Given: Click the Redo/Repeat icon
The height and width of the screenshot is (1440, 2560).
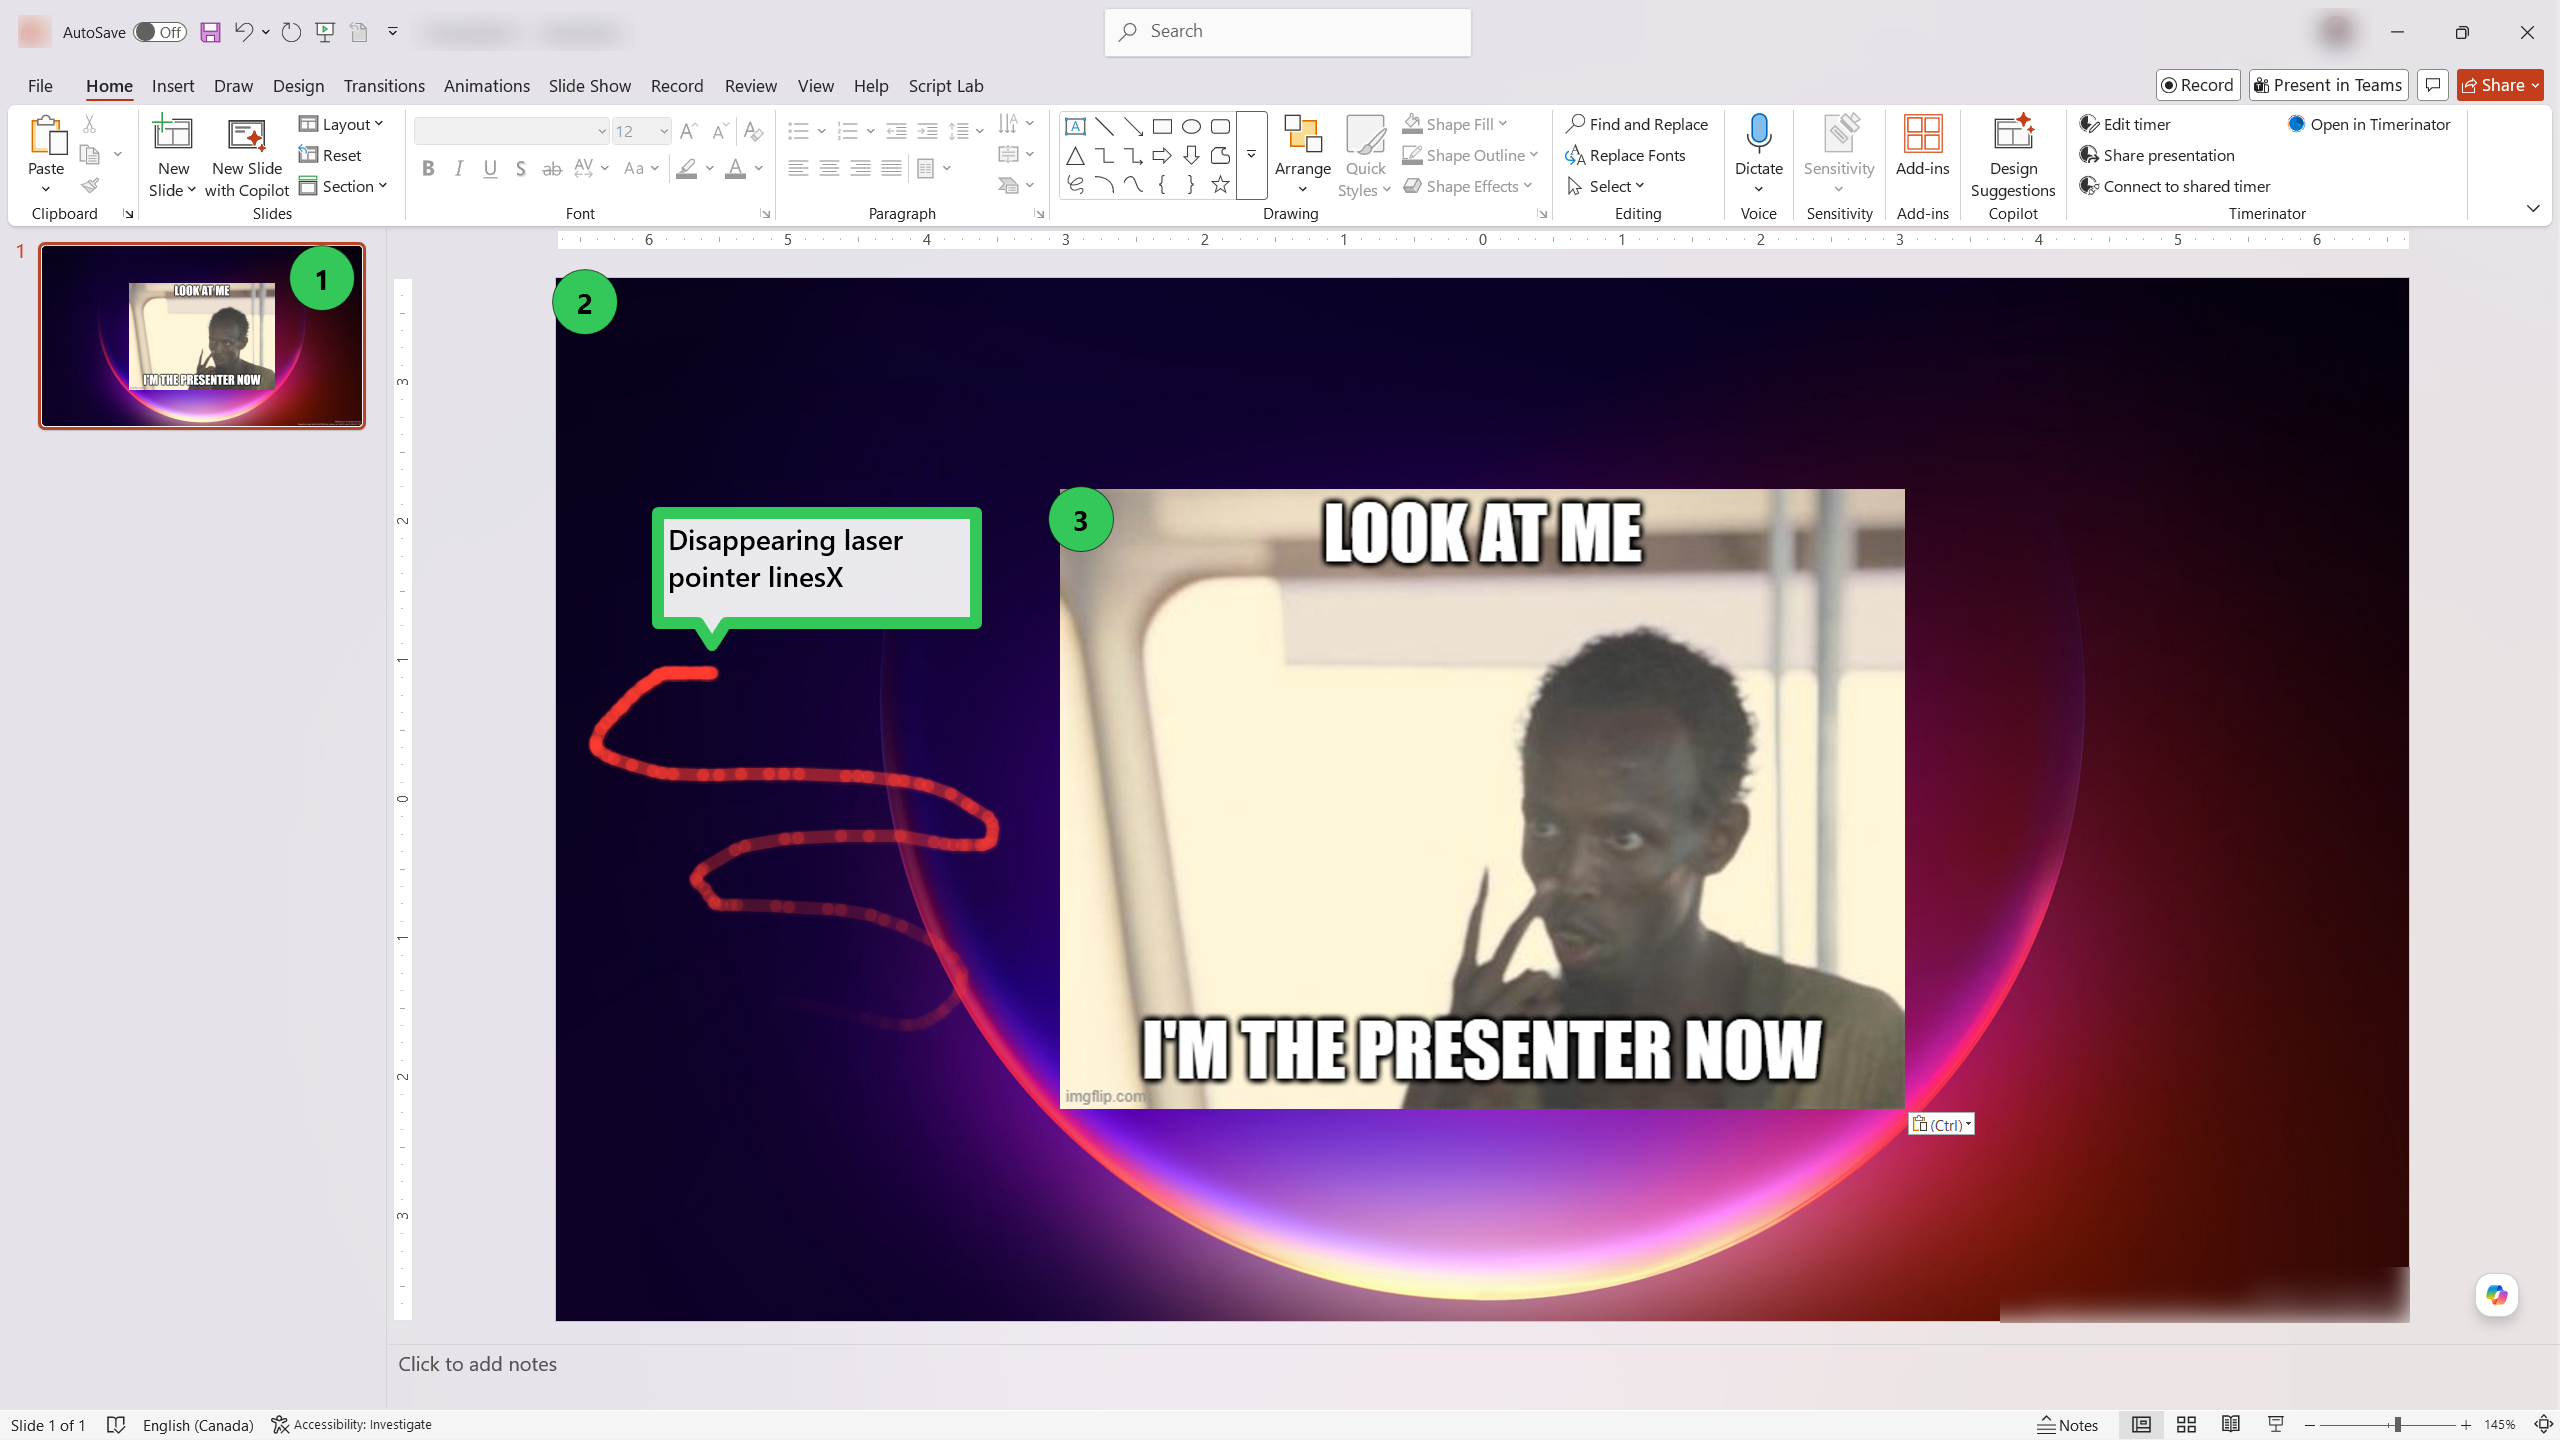Looking at the screenshot, I should click(291, 32).
